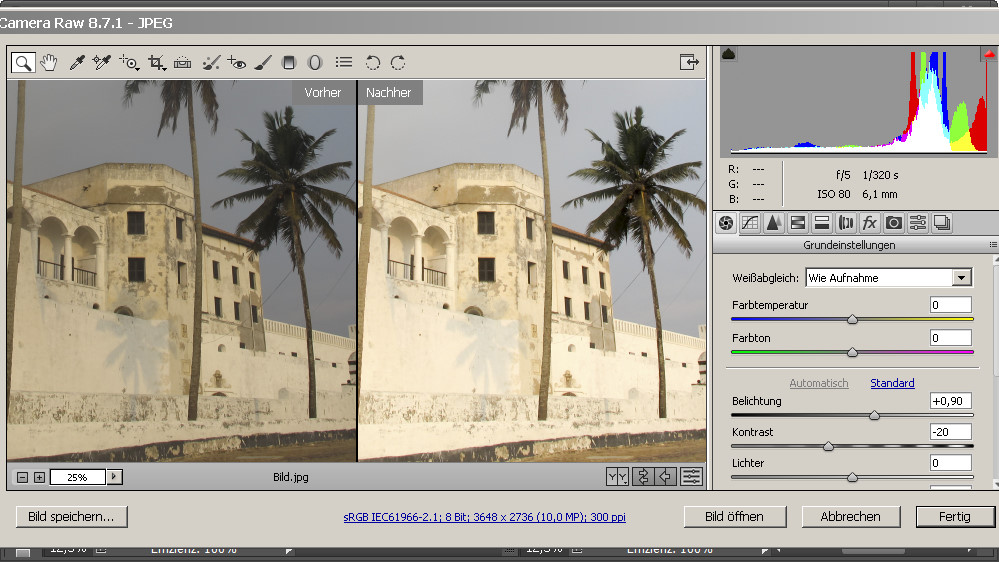Click the Belichtung value field

[951, 401]
